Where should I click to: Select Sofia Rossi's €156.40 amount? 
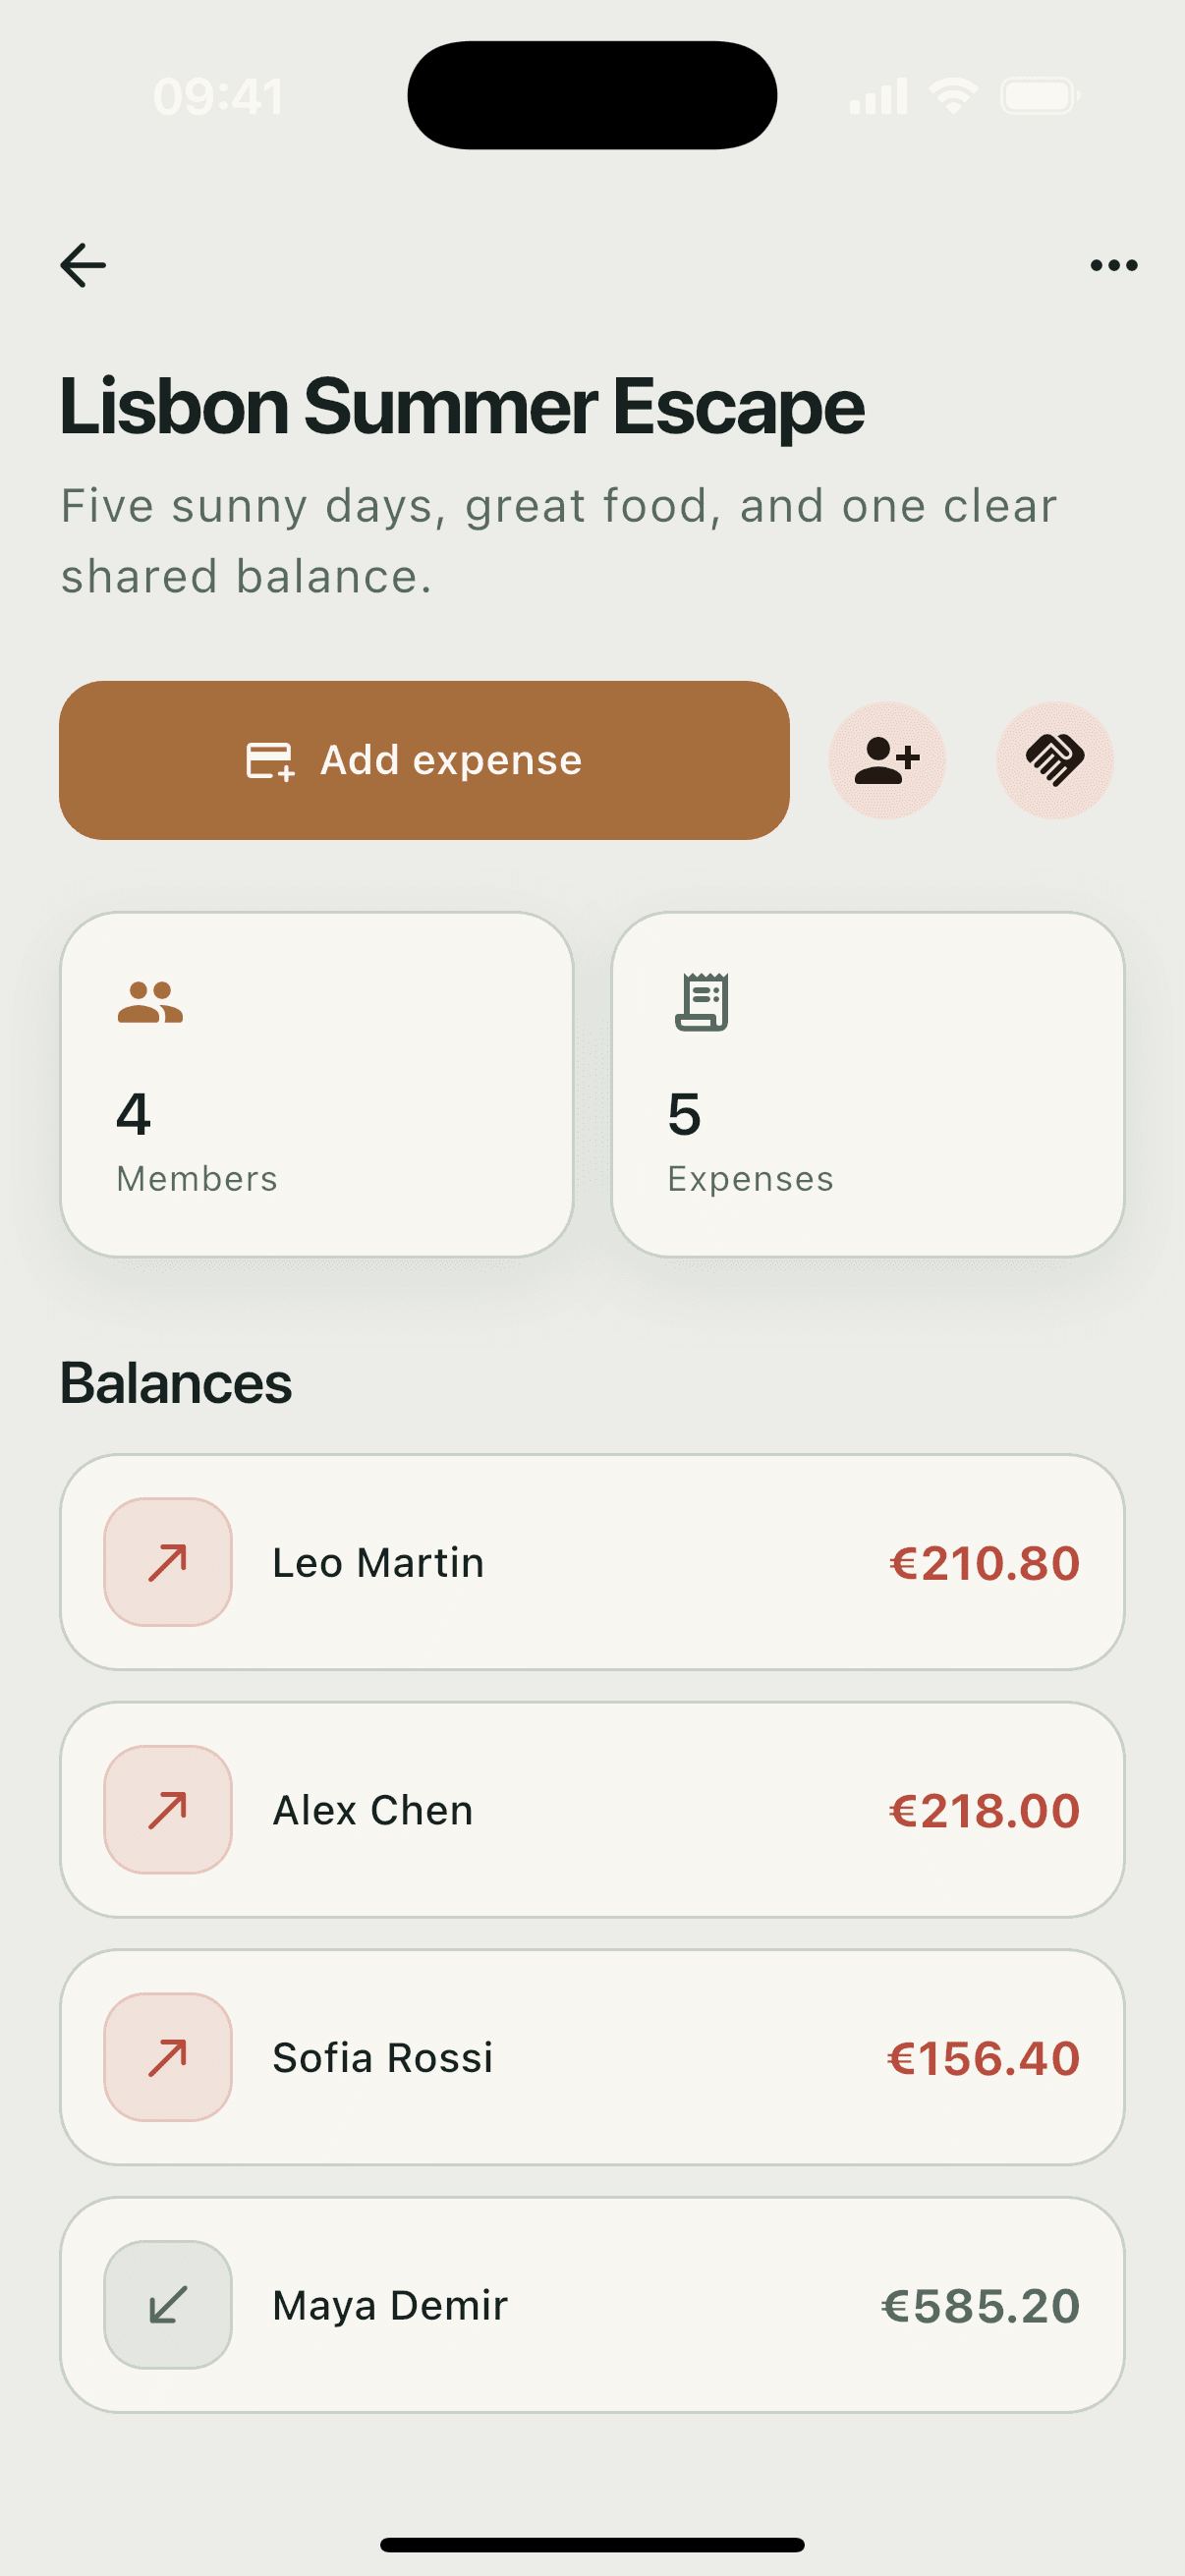[984, 2058]
